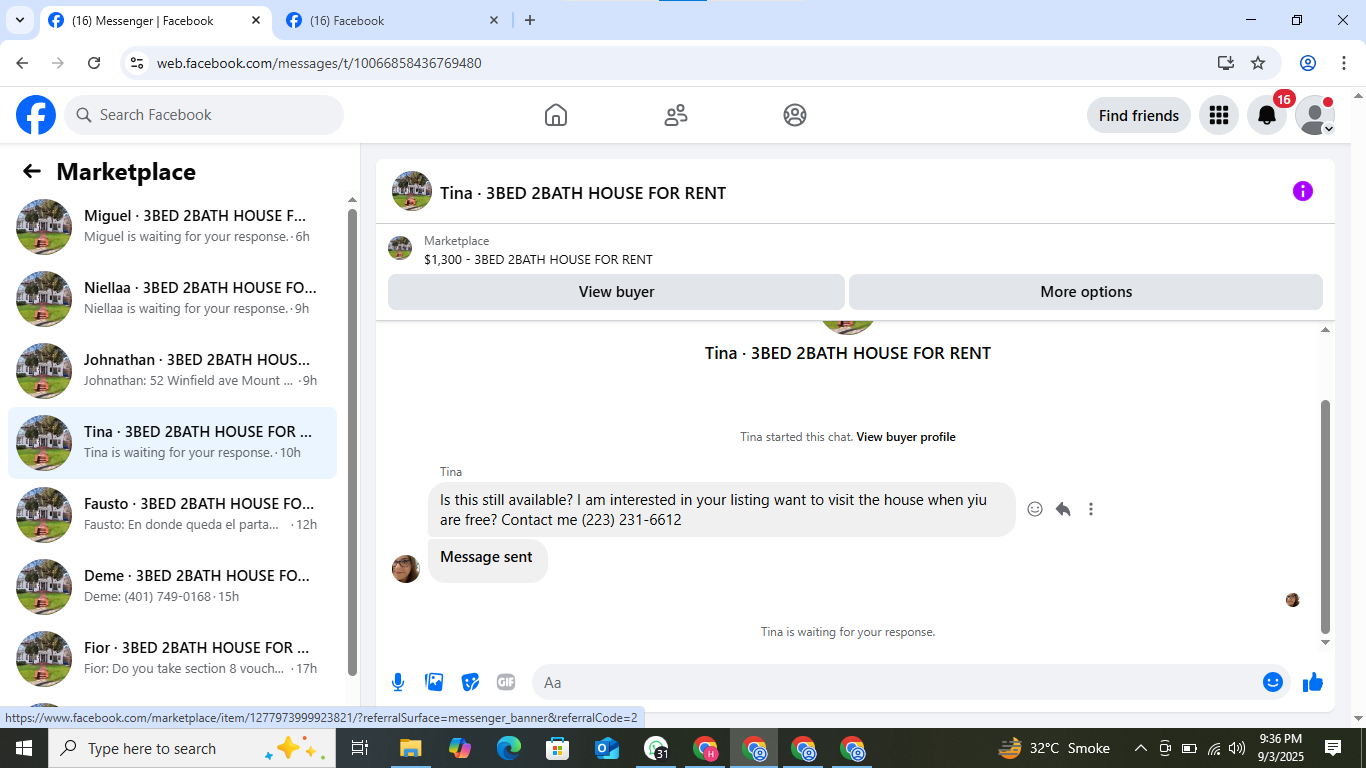Open Microsoft Edge from taskbar
Image resolution: width=1366 pixels, height=768 pixels.
(x=509, y=748)
